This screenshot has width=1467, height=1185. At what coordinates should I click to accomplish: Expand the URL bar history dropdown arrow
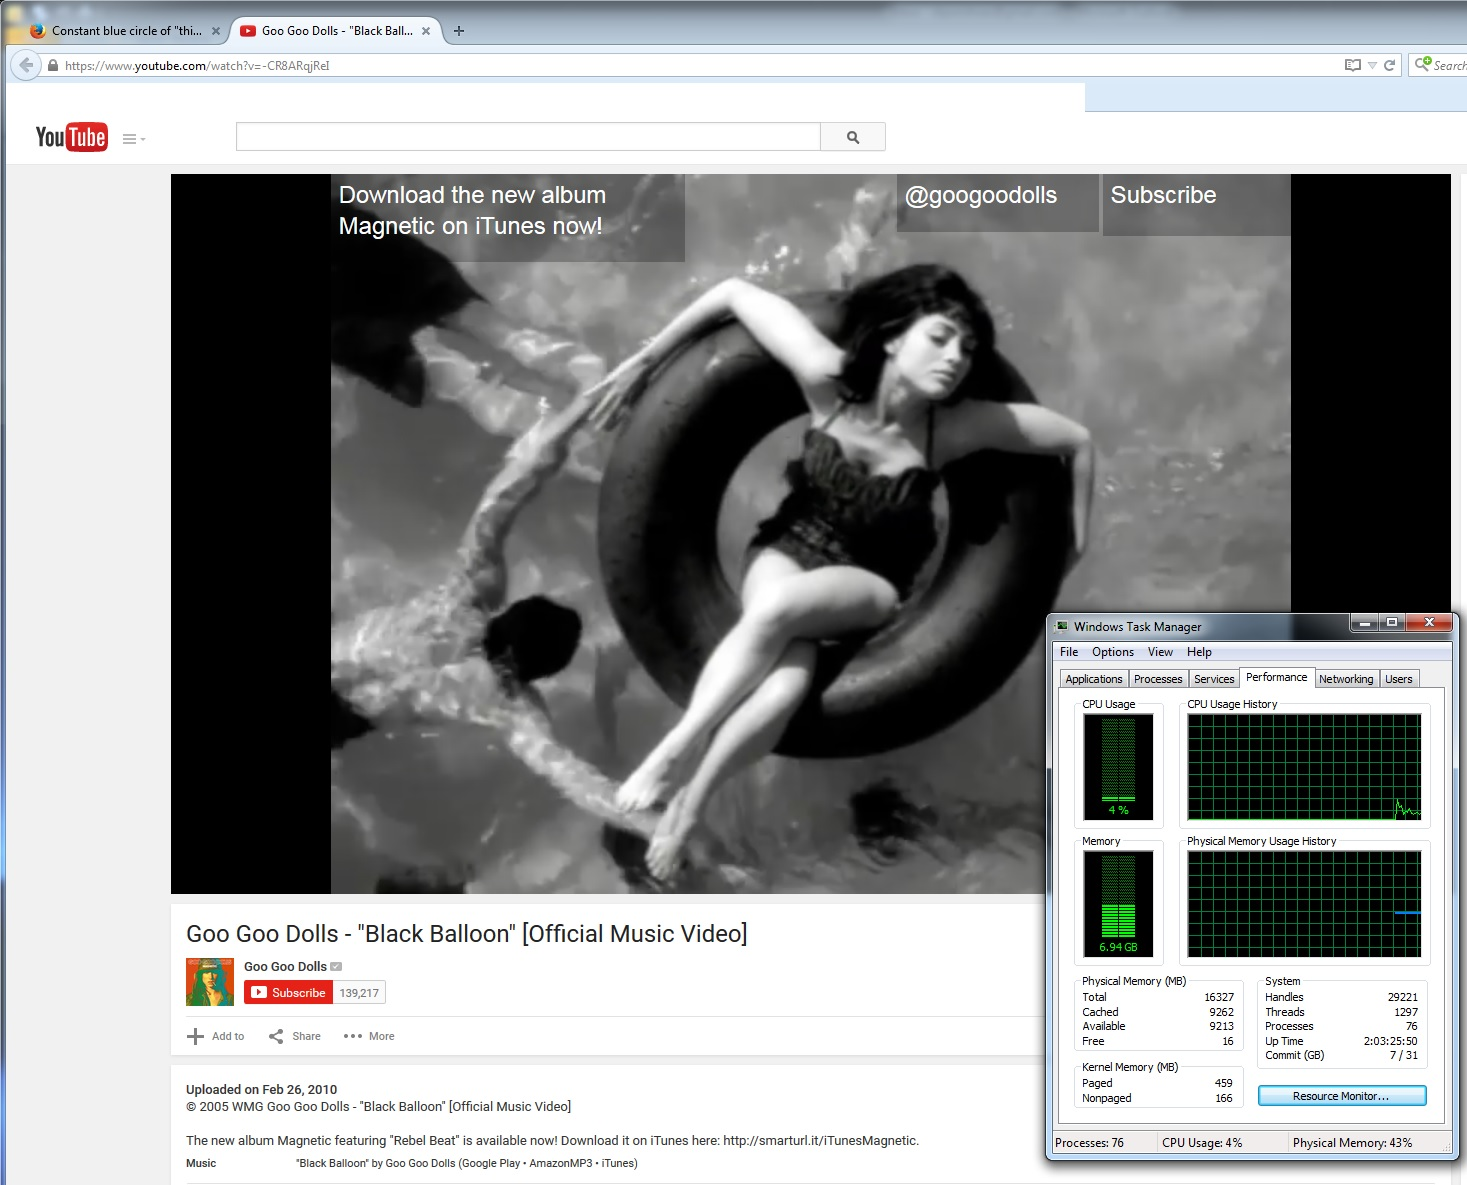(1372, 66)
